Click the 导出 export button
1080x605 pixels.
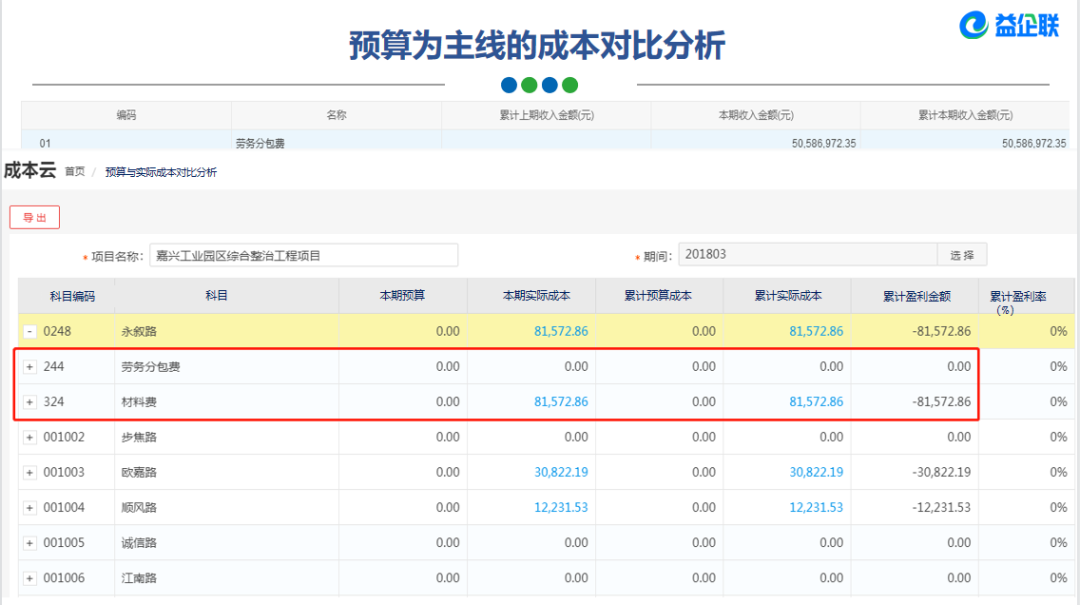click(34, 217)
